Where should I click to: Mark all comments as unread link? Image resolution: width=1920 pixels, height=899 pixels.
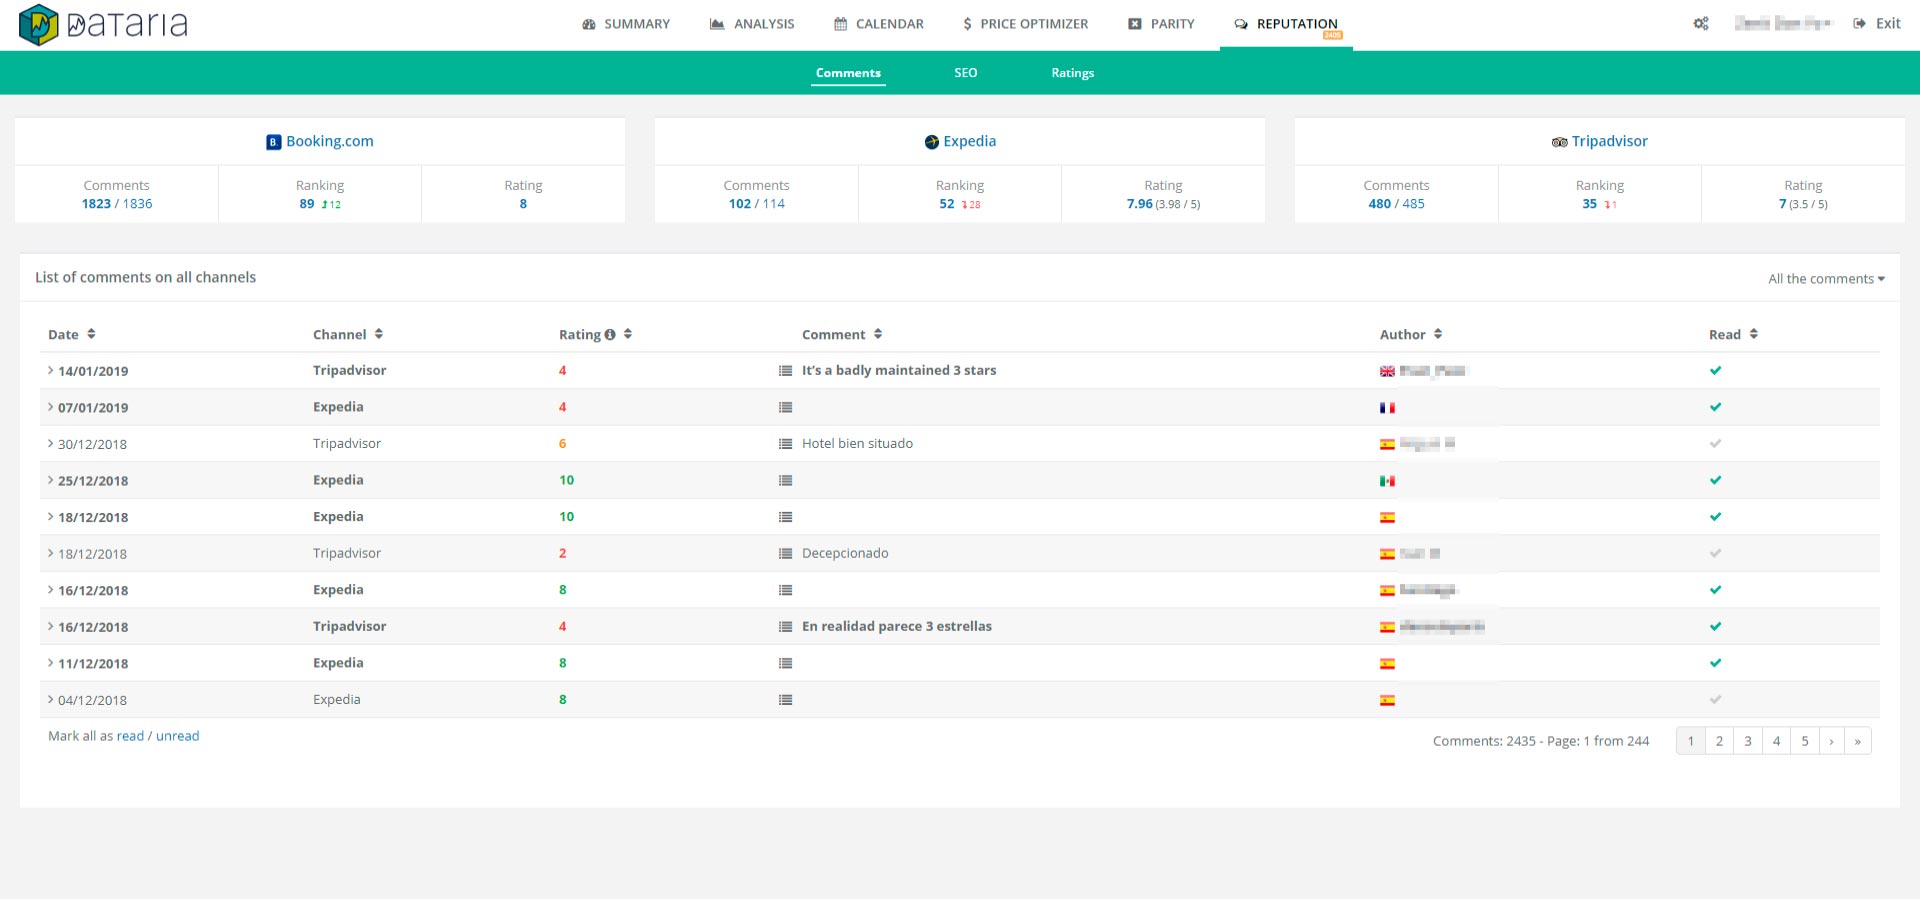click(x=178, y=736)
